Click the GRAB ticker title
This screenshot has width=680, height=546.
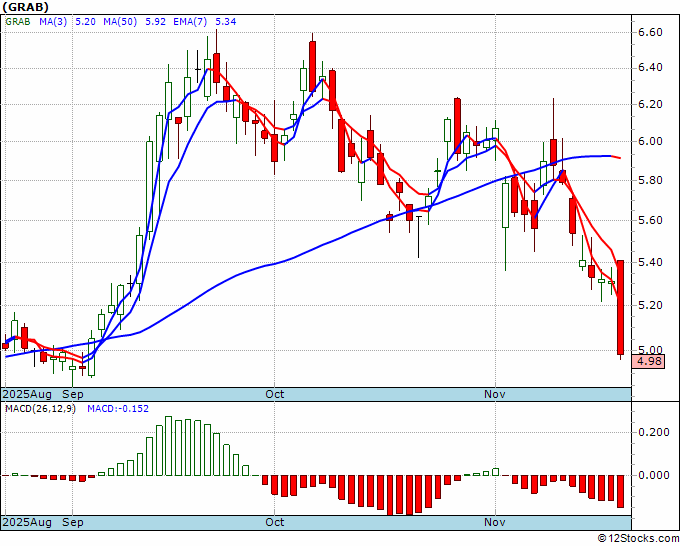coord(25,7)
